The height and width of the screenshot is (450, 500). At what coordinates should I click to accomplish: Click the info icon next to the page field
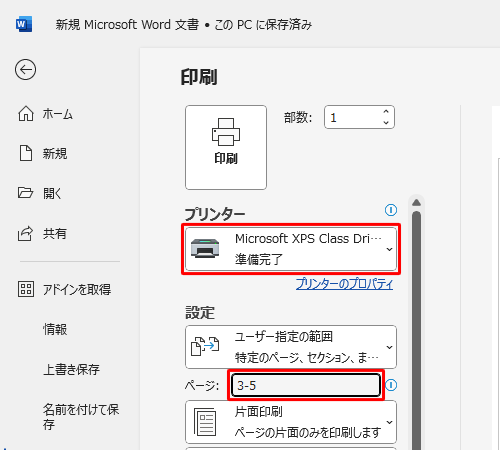click(391, 385)
